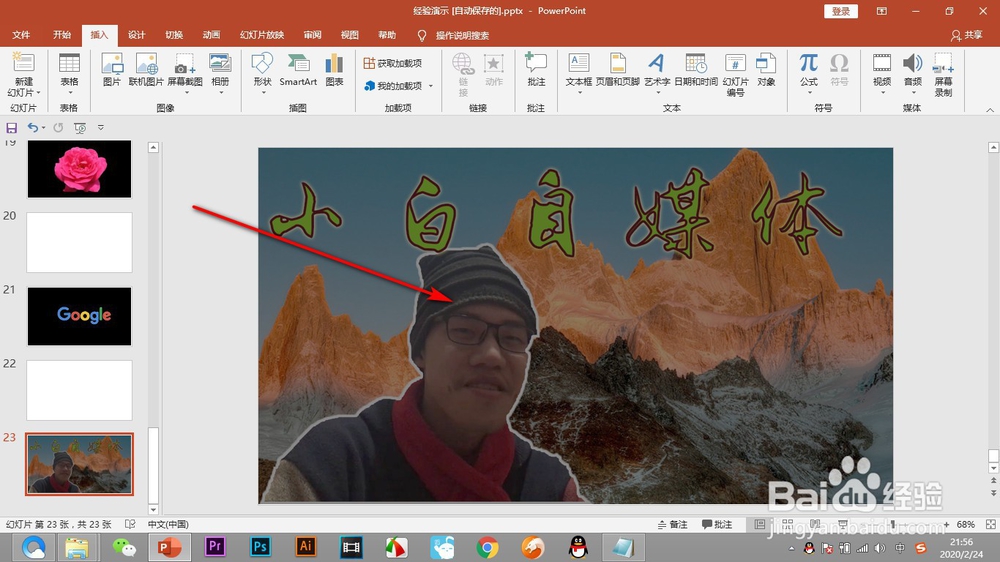Open ribbon display options button

pyautogui.click(x=881, y=11)
